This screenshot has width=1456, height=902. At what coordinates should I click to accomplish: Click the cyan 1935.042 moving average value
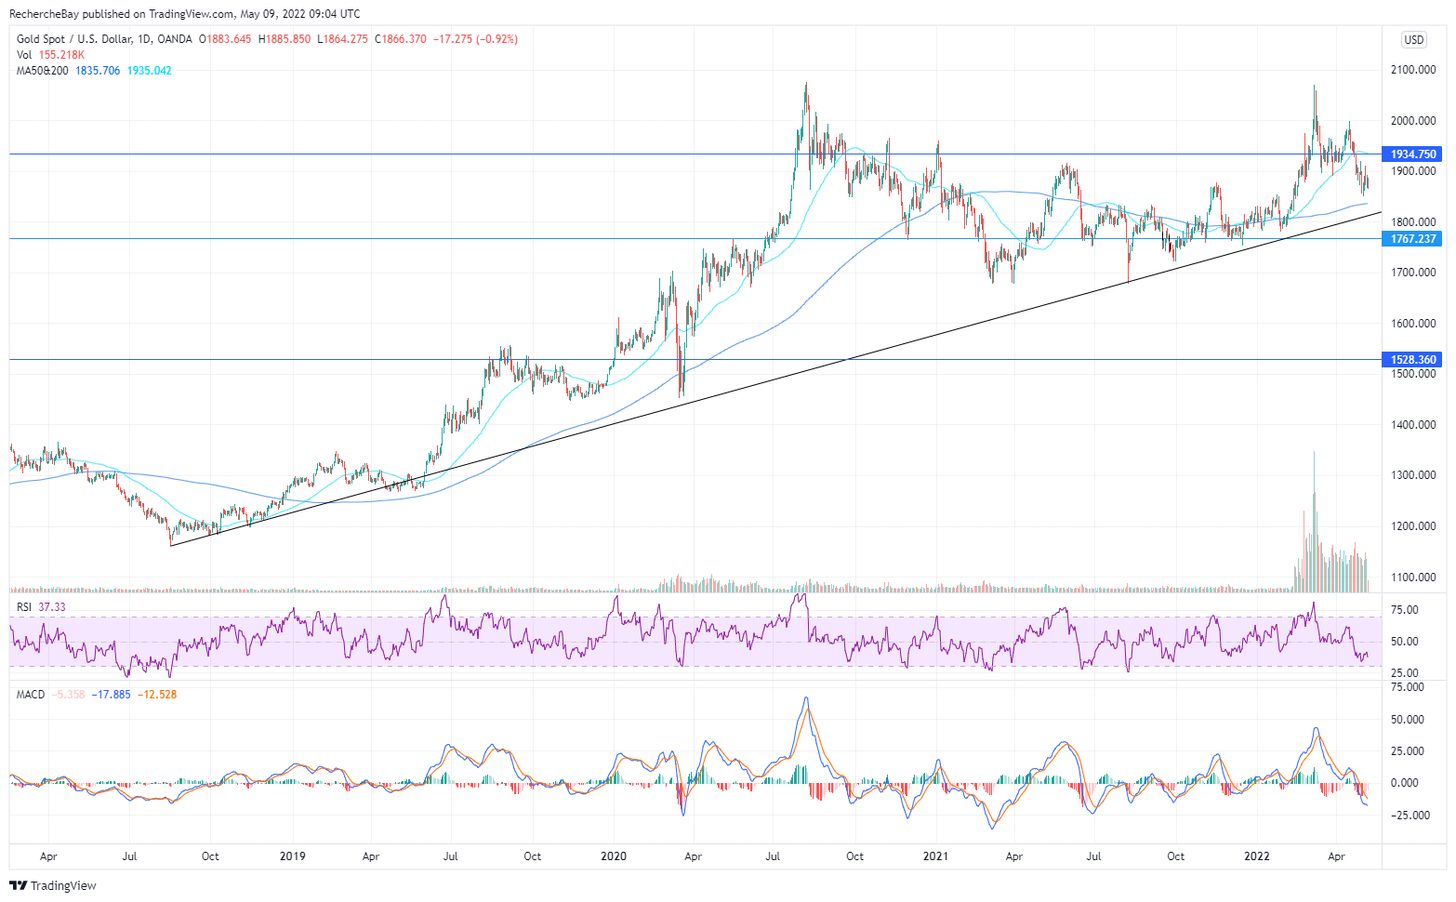click(x=149, y=71)
